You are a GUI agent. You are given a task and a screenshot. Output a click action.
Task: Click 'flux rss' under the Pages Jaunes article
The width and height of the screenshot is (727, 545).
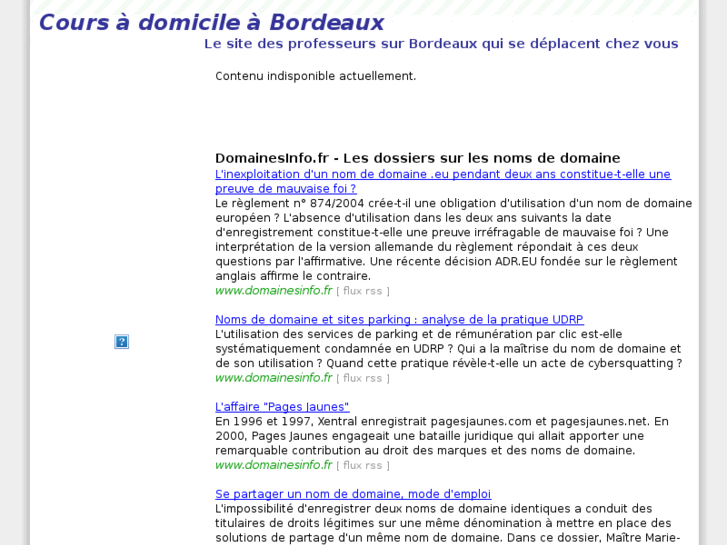[363, 466]
